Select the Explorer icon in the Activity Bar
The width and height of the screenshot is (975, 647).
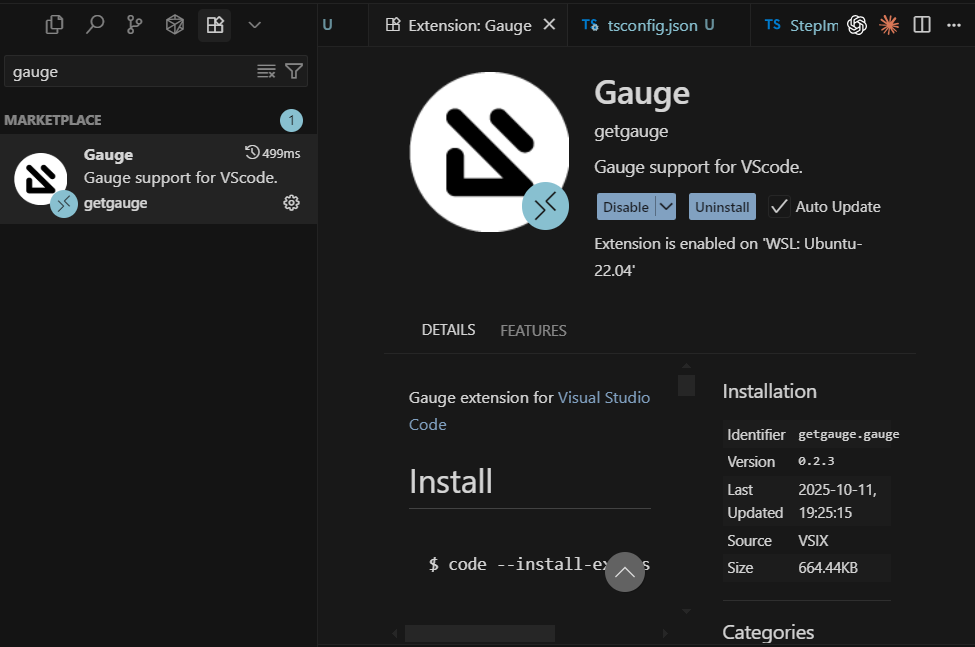tap(54, 24)
